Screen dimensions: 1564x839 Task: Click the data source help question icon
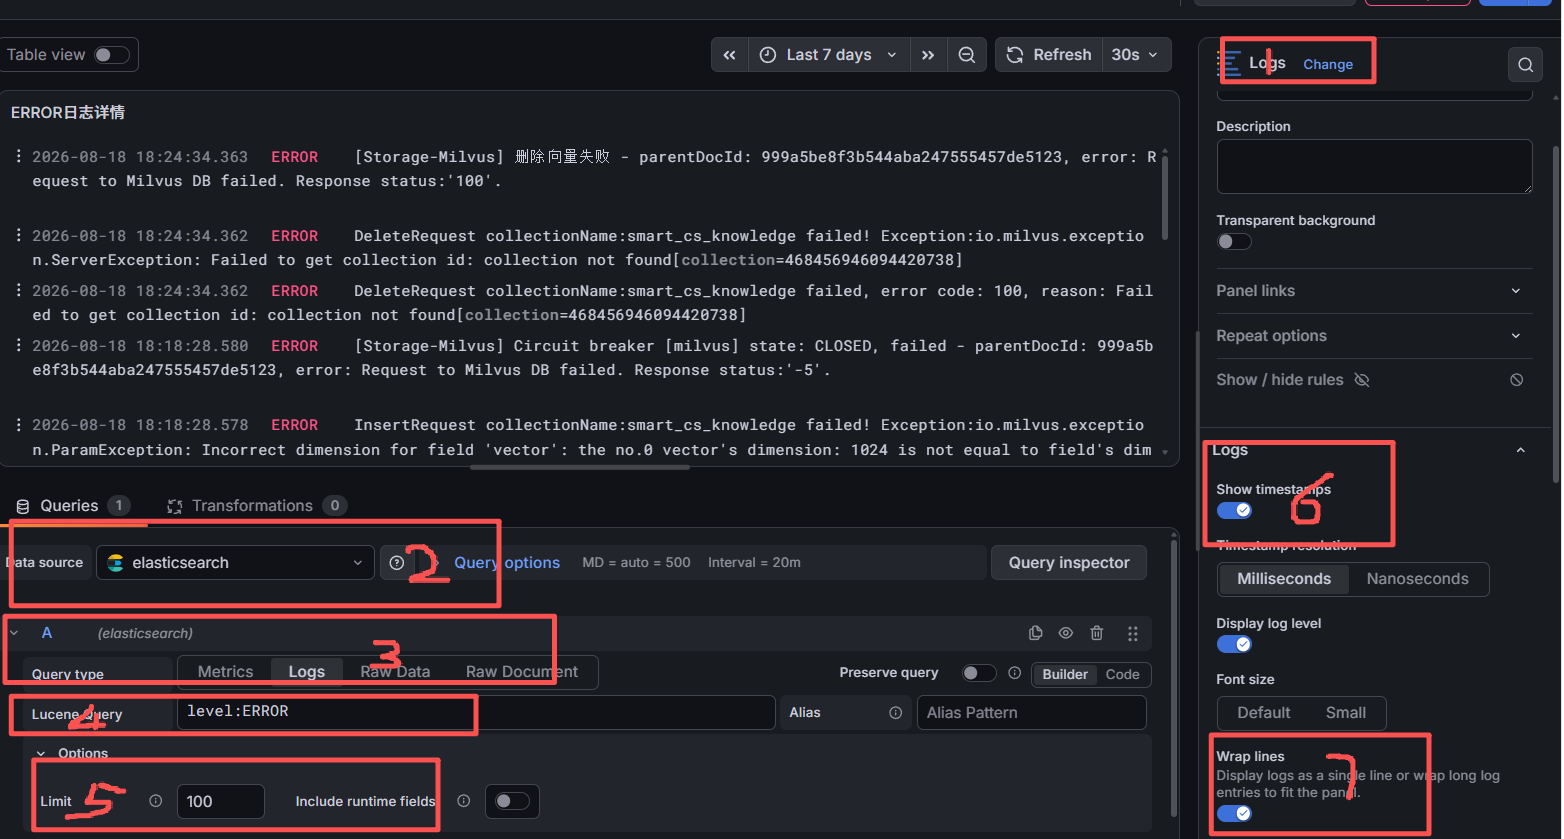[397, 563]
